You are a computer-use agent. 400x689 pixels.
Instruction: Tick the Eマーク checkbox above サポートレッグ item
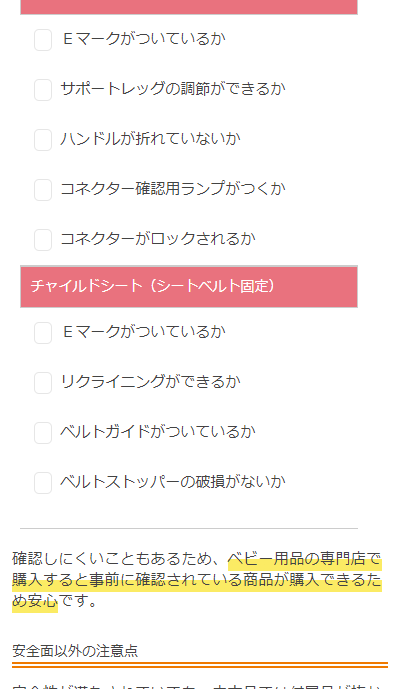43,40
